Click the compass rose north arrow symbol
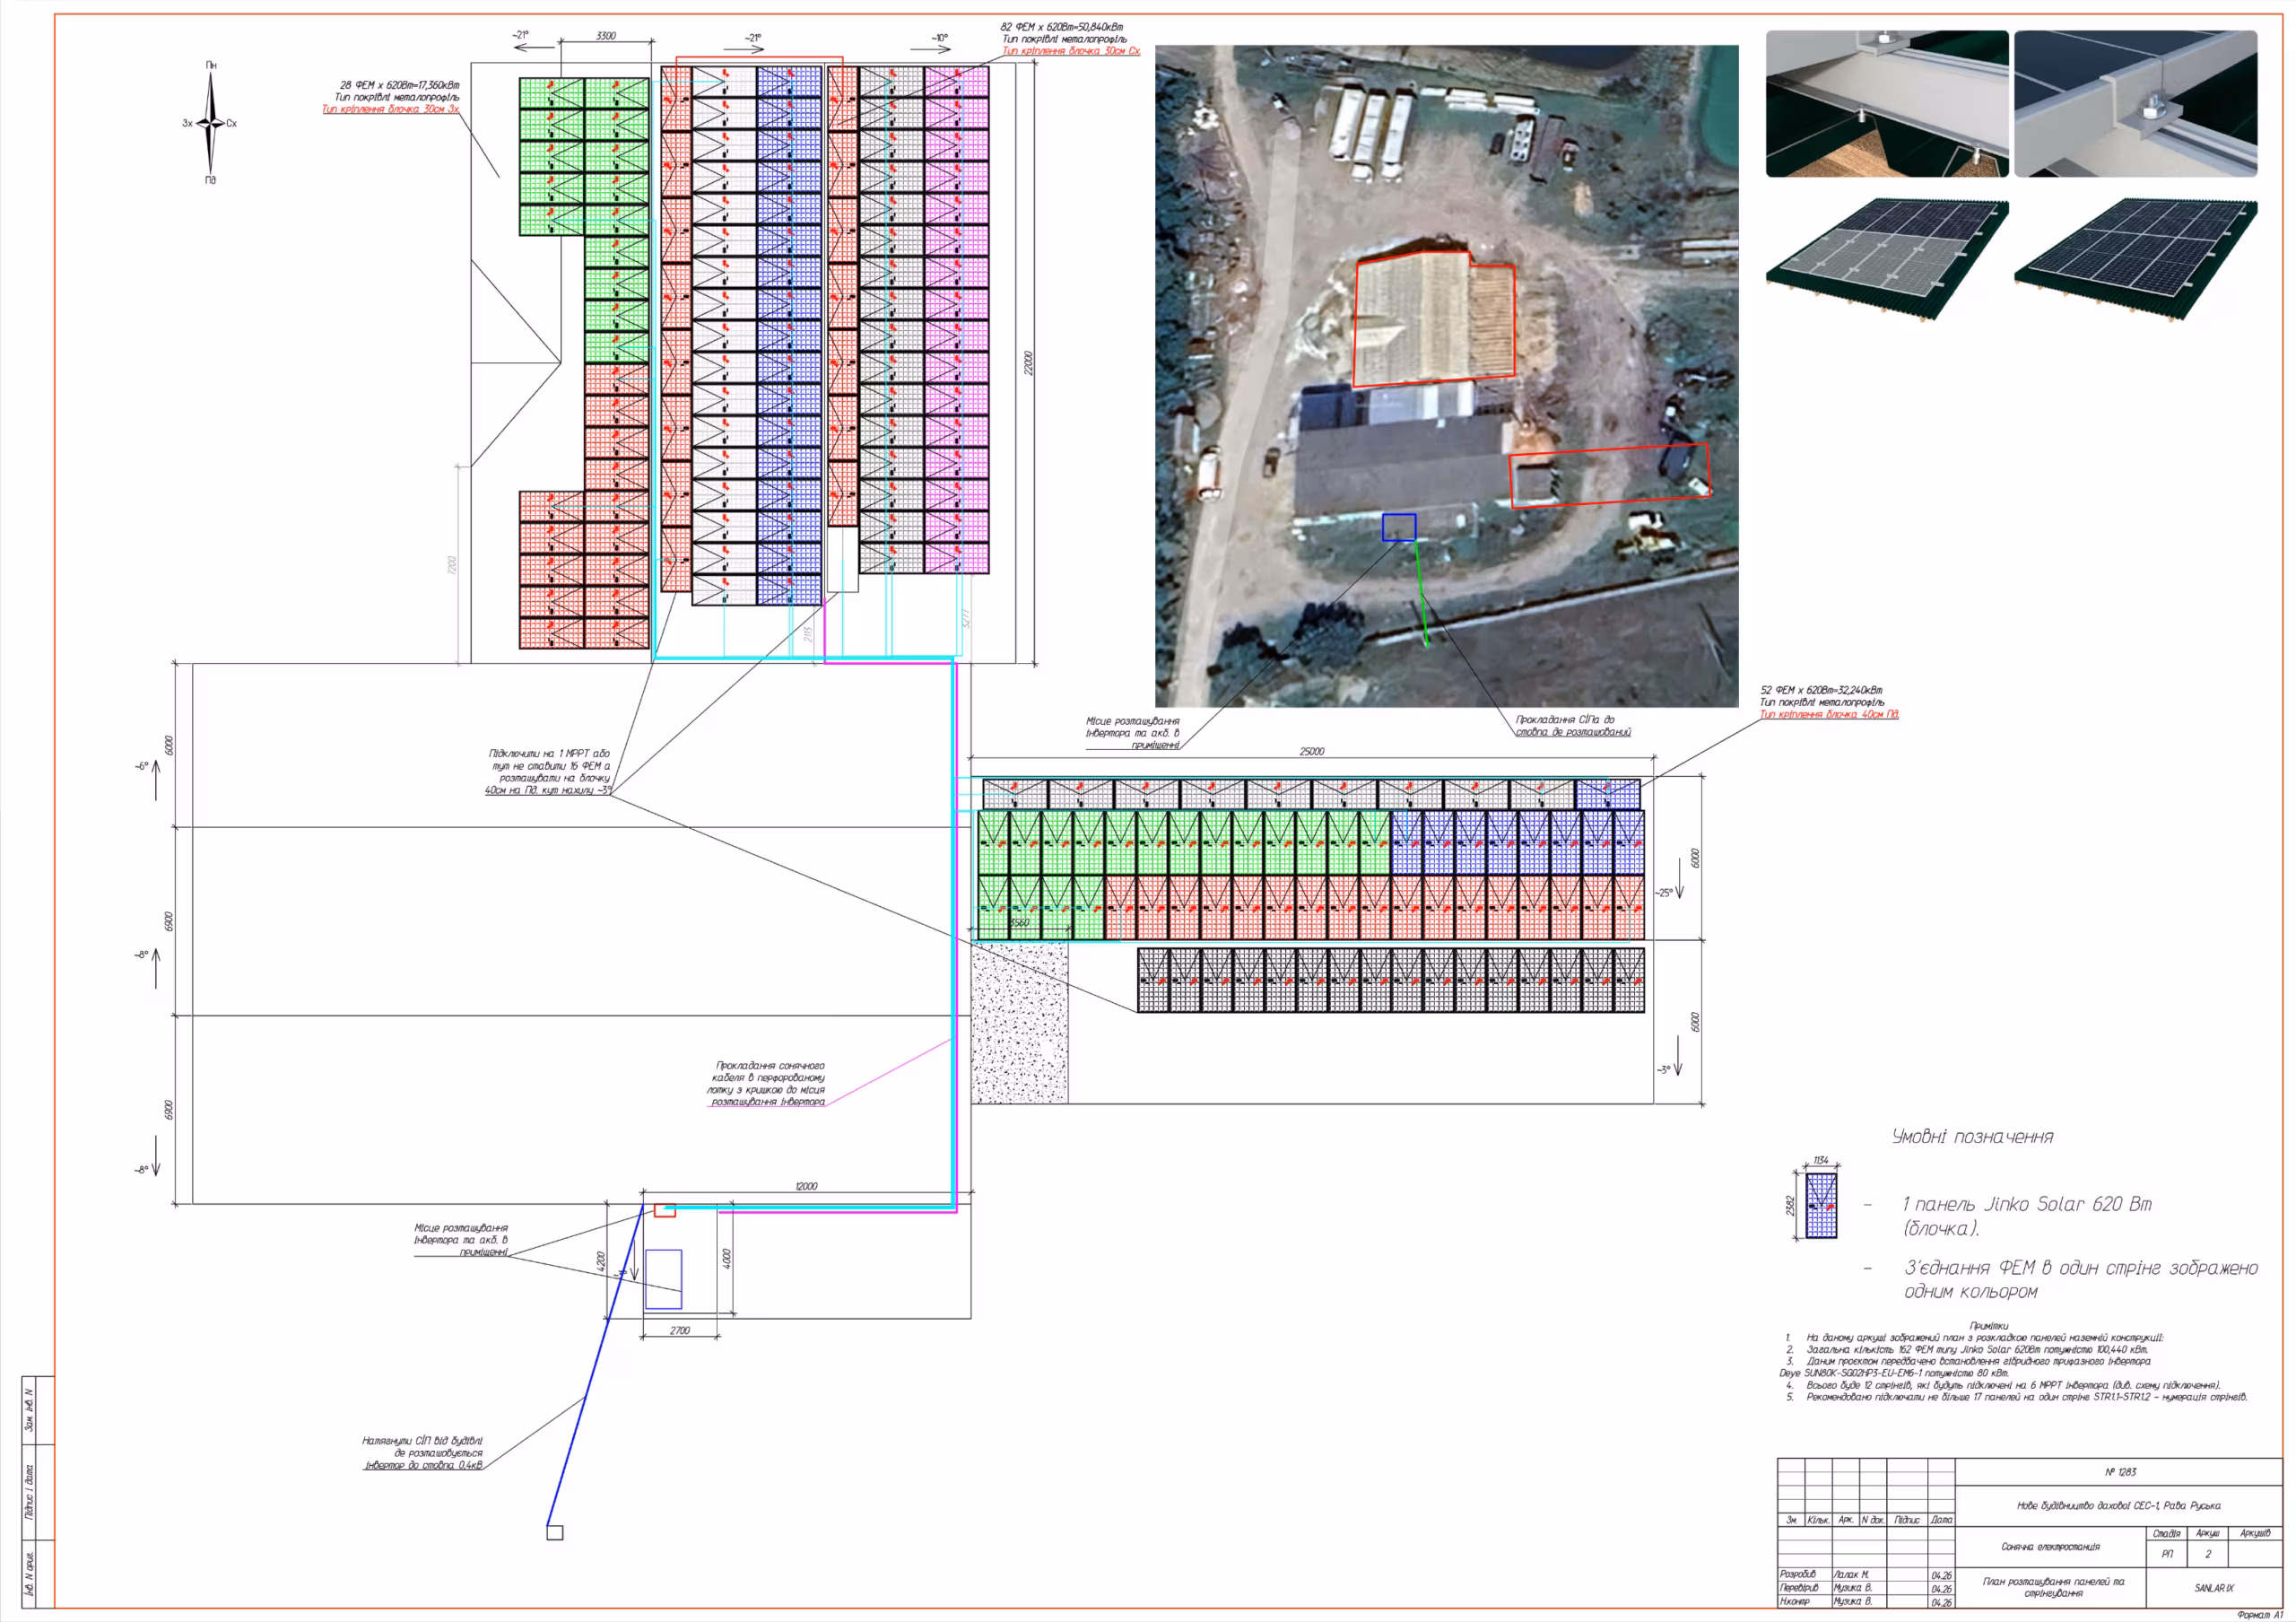Image resolution: width=2296 pixels, height=1622 pixels. pyautogui.click(x=210, y=122)
